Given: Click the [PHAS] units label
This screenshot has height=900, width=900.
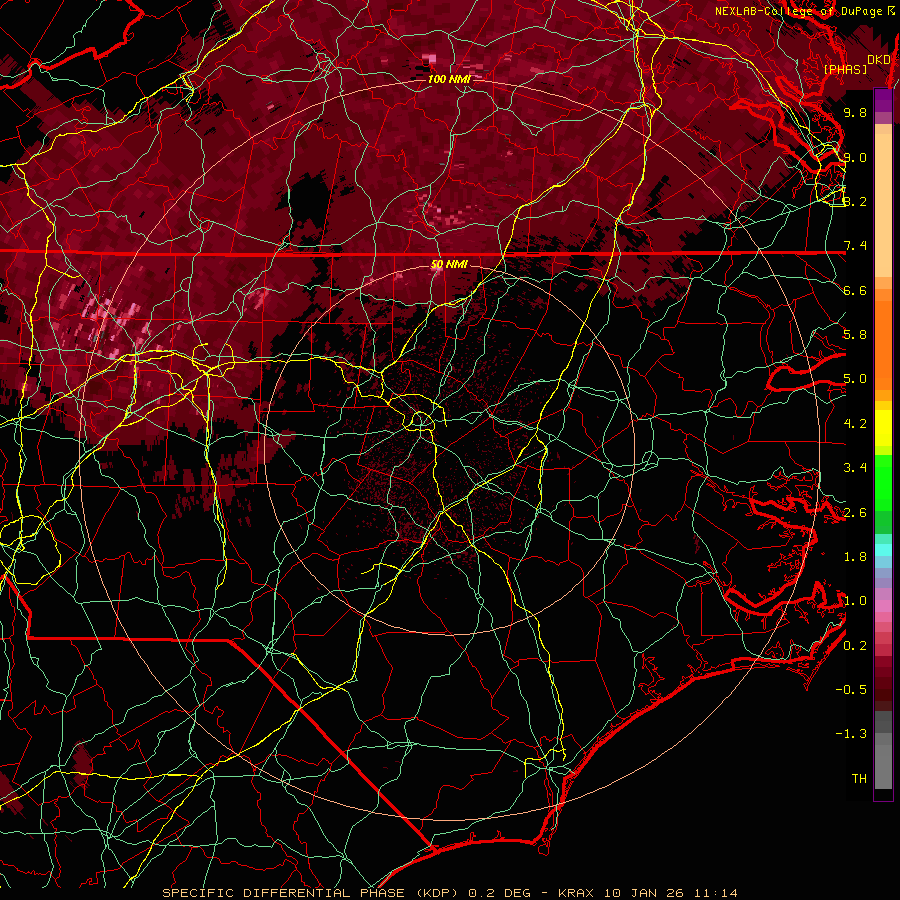Looking at the screenshot, I should point(845,69).
